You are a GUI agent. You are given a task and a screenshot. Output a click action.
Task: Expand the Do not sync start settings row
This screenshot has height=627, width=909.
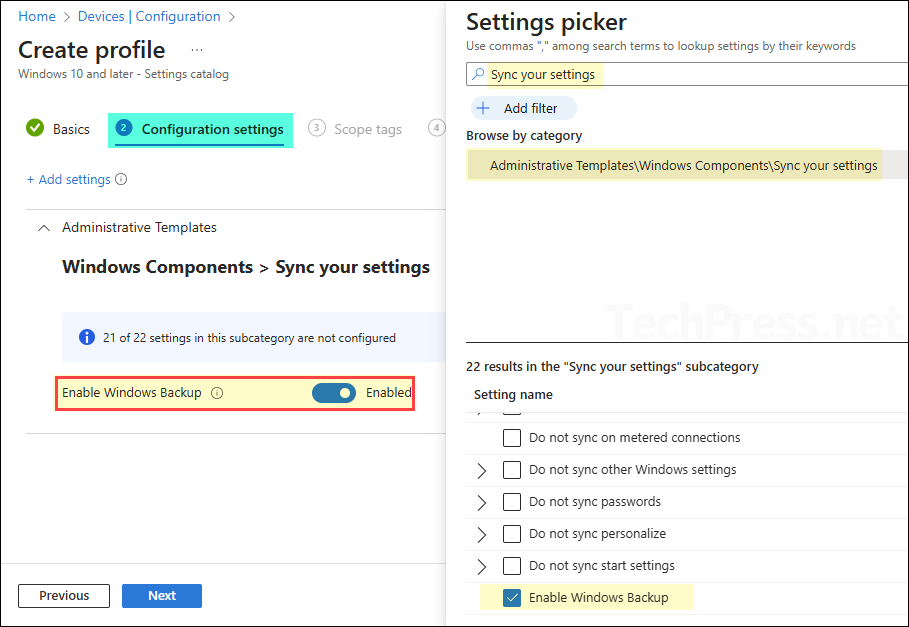point(481,566)
